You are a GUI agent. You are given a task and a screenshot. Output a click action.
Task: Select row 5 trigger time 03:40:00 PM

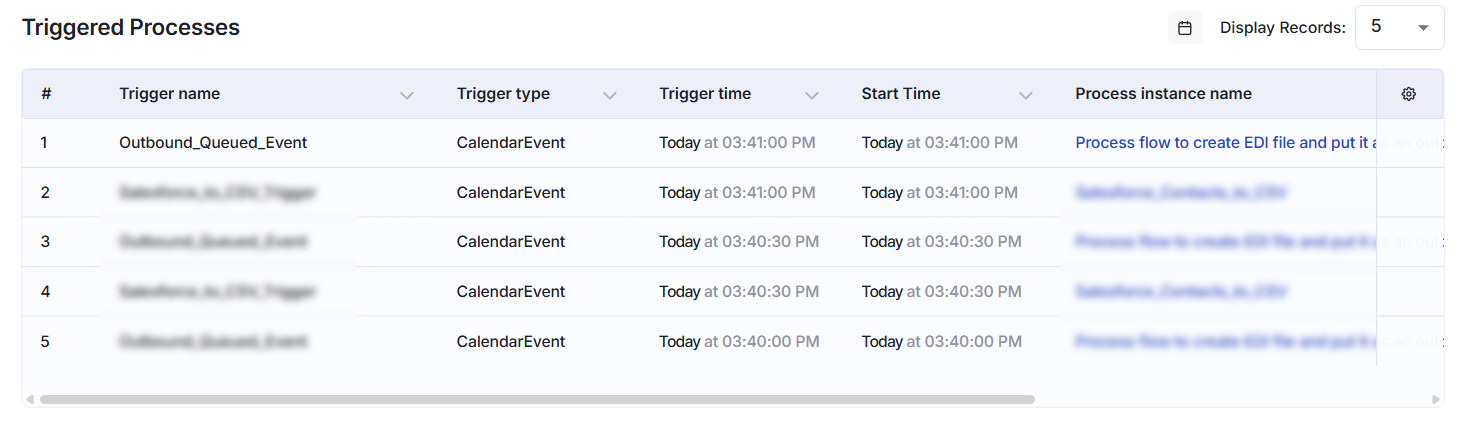(x=739, y=342)
